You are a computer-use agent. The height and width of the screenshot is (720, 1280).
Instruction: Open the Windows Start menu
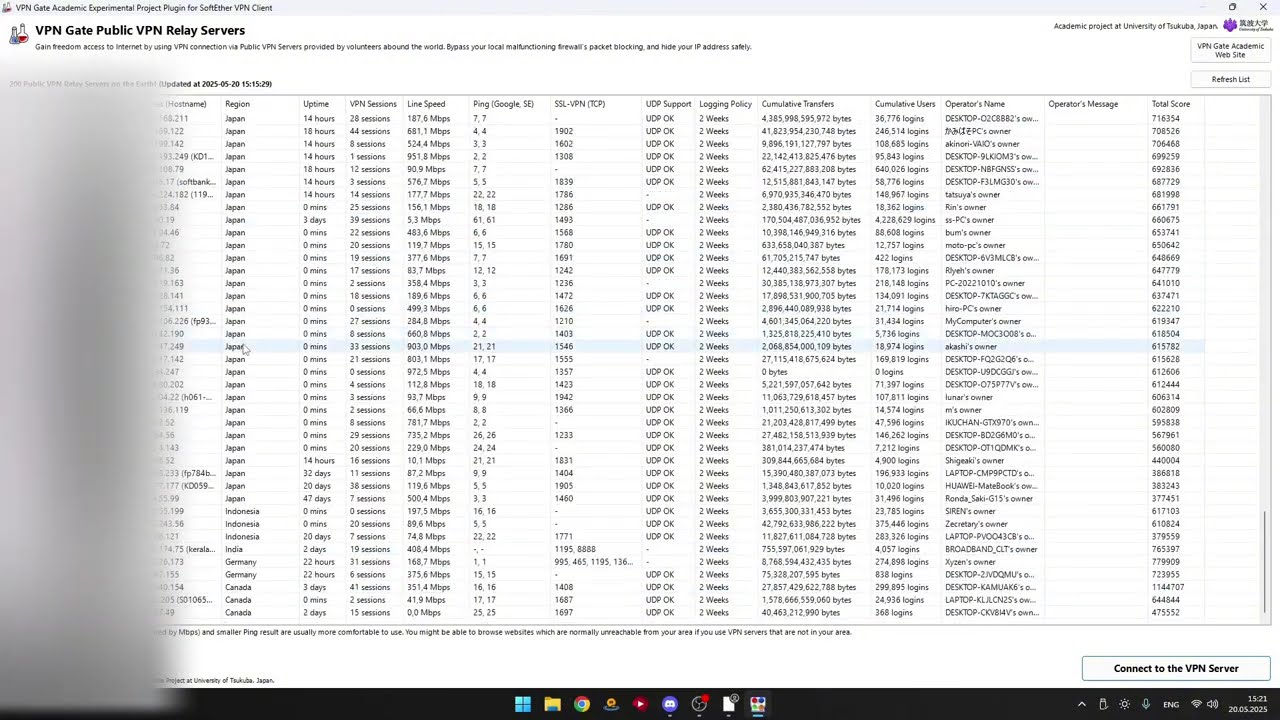(523, 704)
